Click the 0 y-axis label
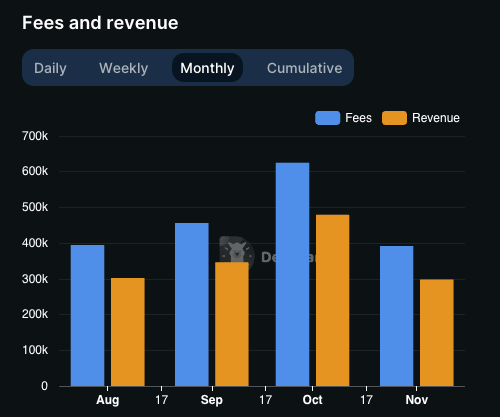500x417 pixels. click(x=44, y=386)
